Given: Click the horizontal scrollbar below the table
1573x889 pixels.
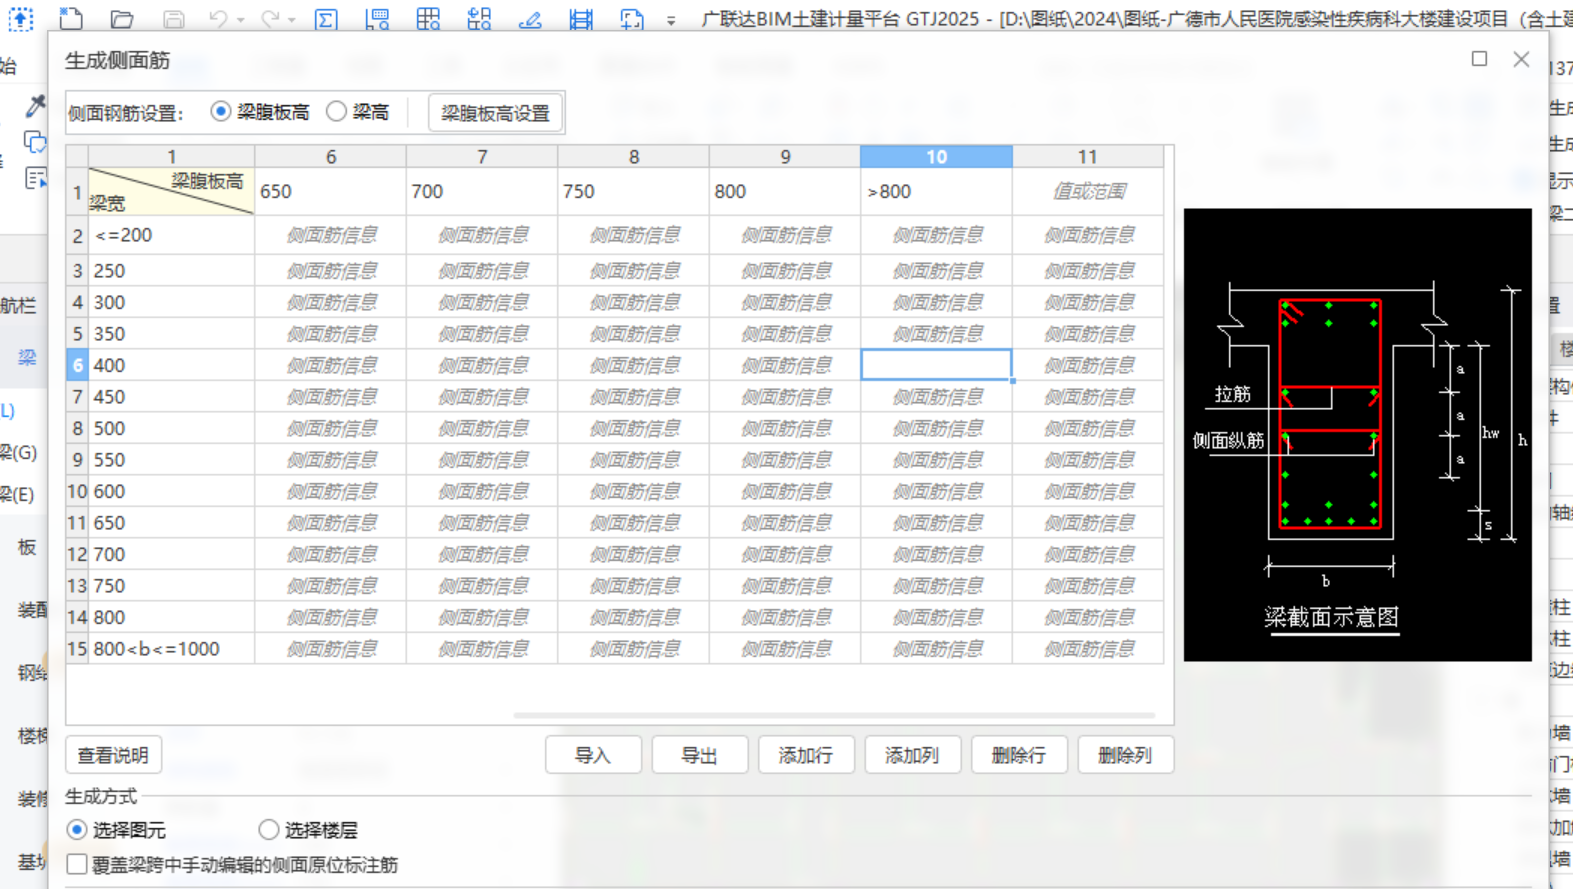Looking at the screenshot, I should 834,715.
